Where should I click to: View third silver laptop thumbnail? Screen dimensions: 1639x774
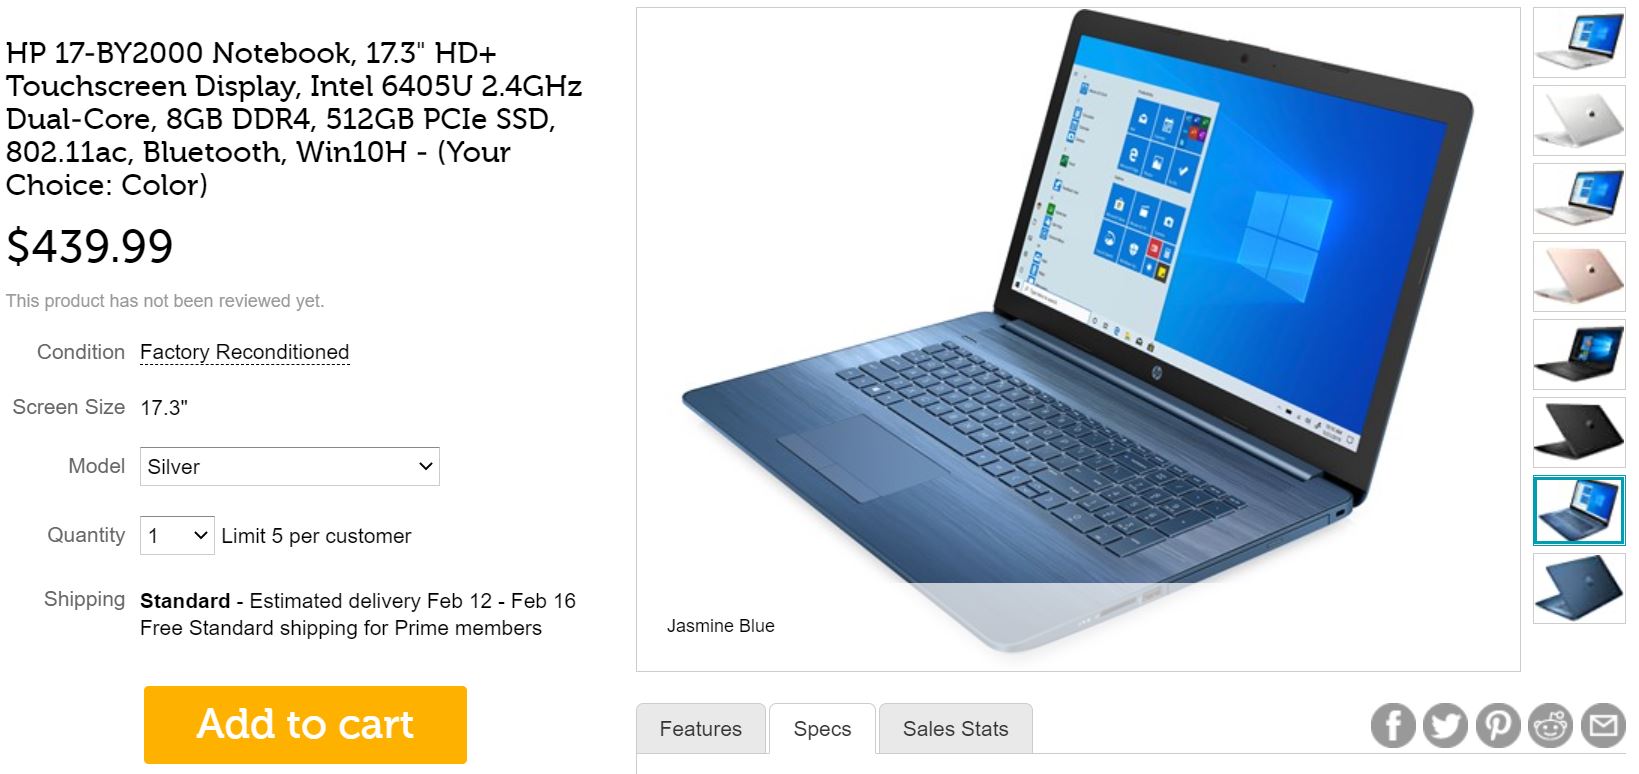pos(1579,199)
